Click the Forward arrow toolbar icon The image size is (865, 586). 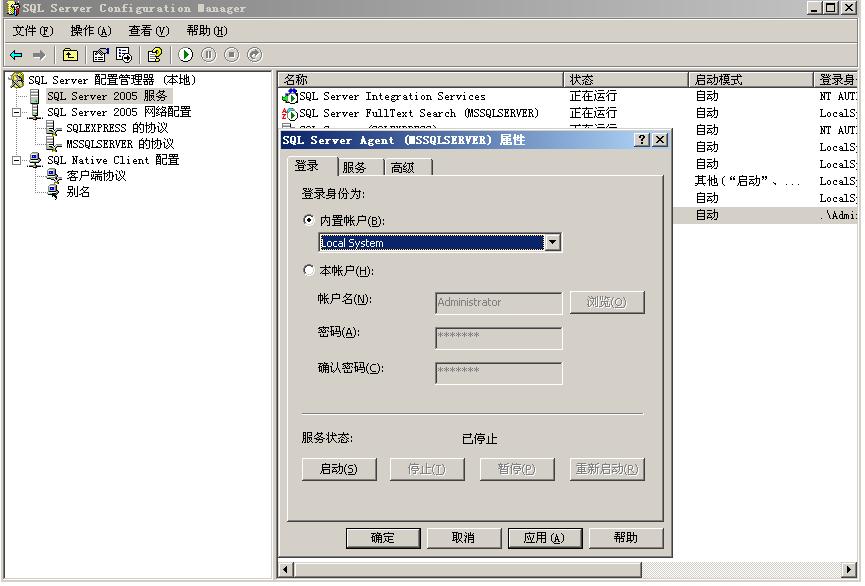pos(39,55)
